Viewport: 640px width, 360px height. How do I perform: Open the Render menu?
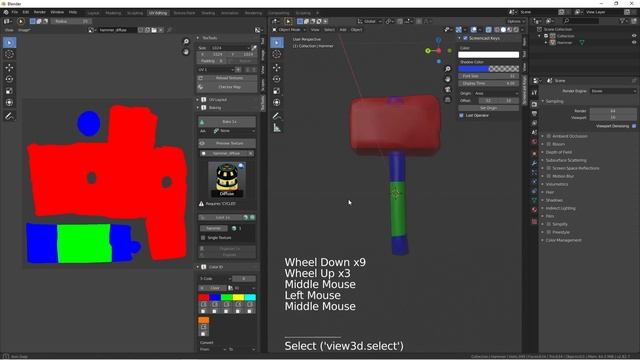click(x=40, y=12)
